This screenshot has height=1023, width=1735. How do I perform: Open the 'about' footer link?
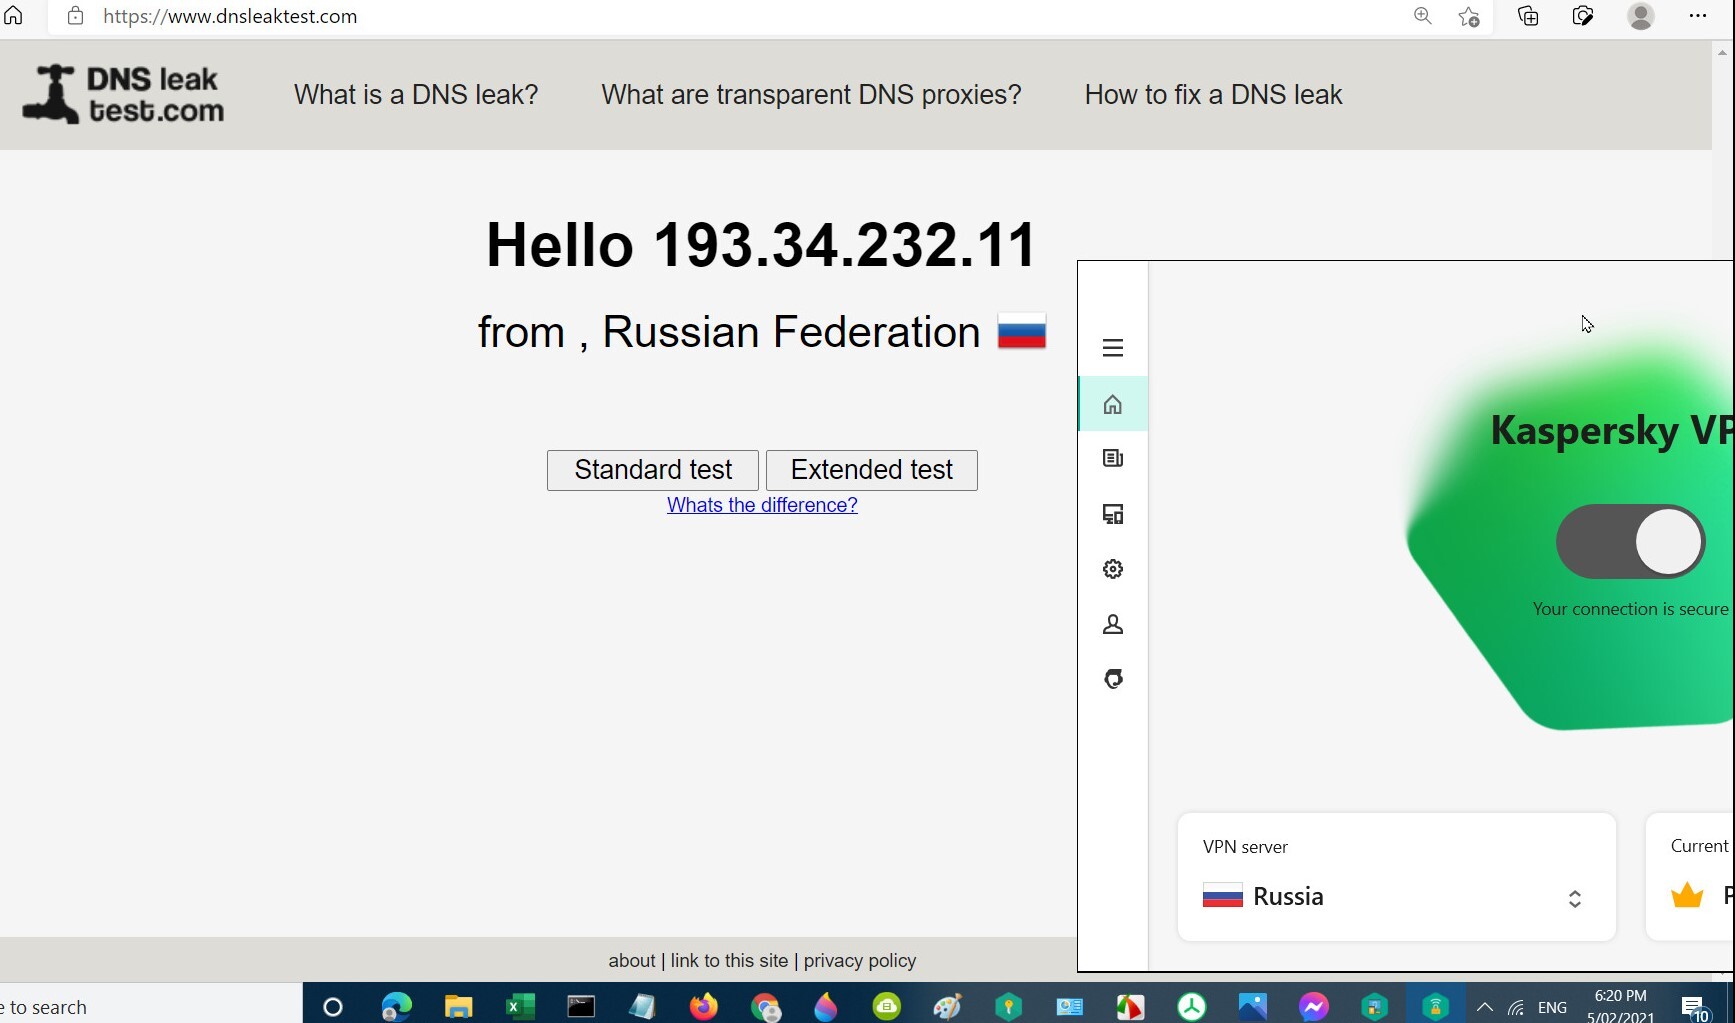pos(632,961)
